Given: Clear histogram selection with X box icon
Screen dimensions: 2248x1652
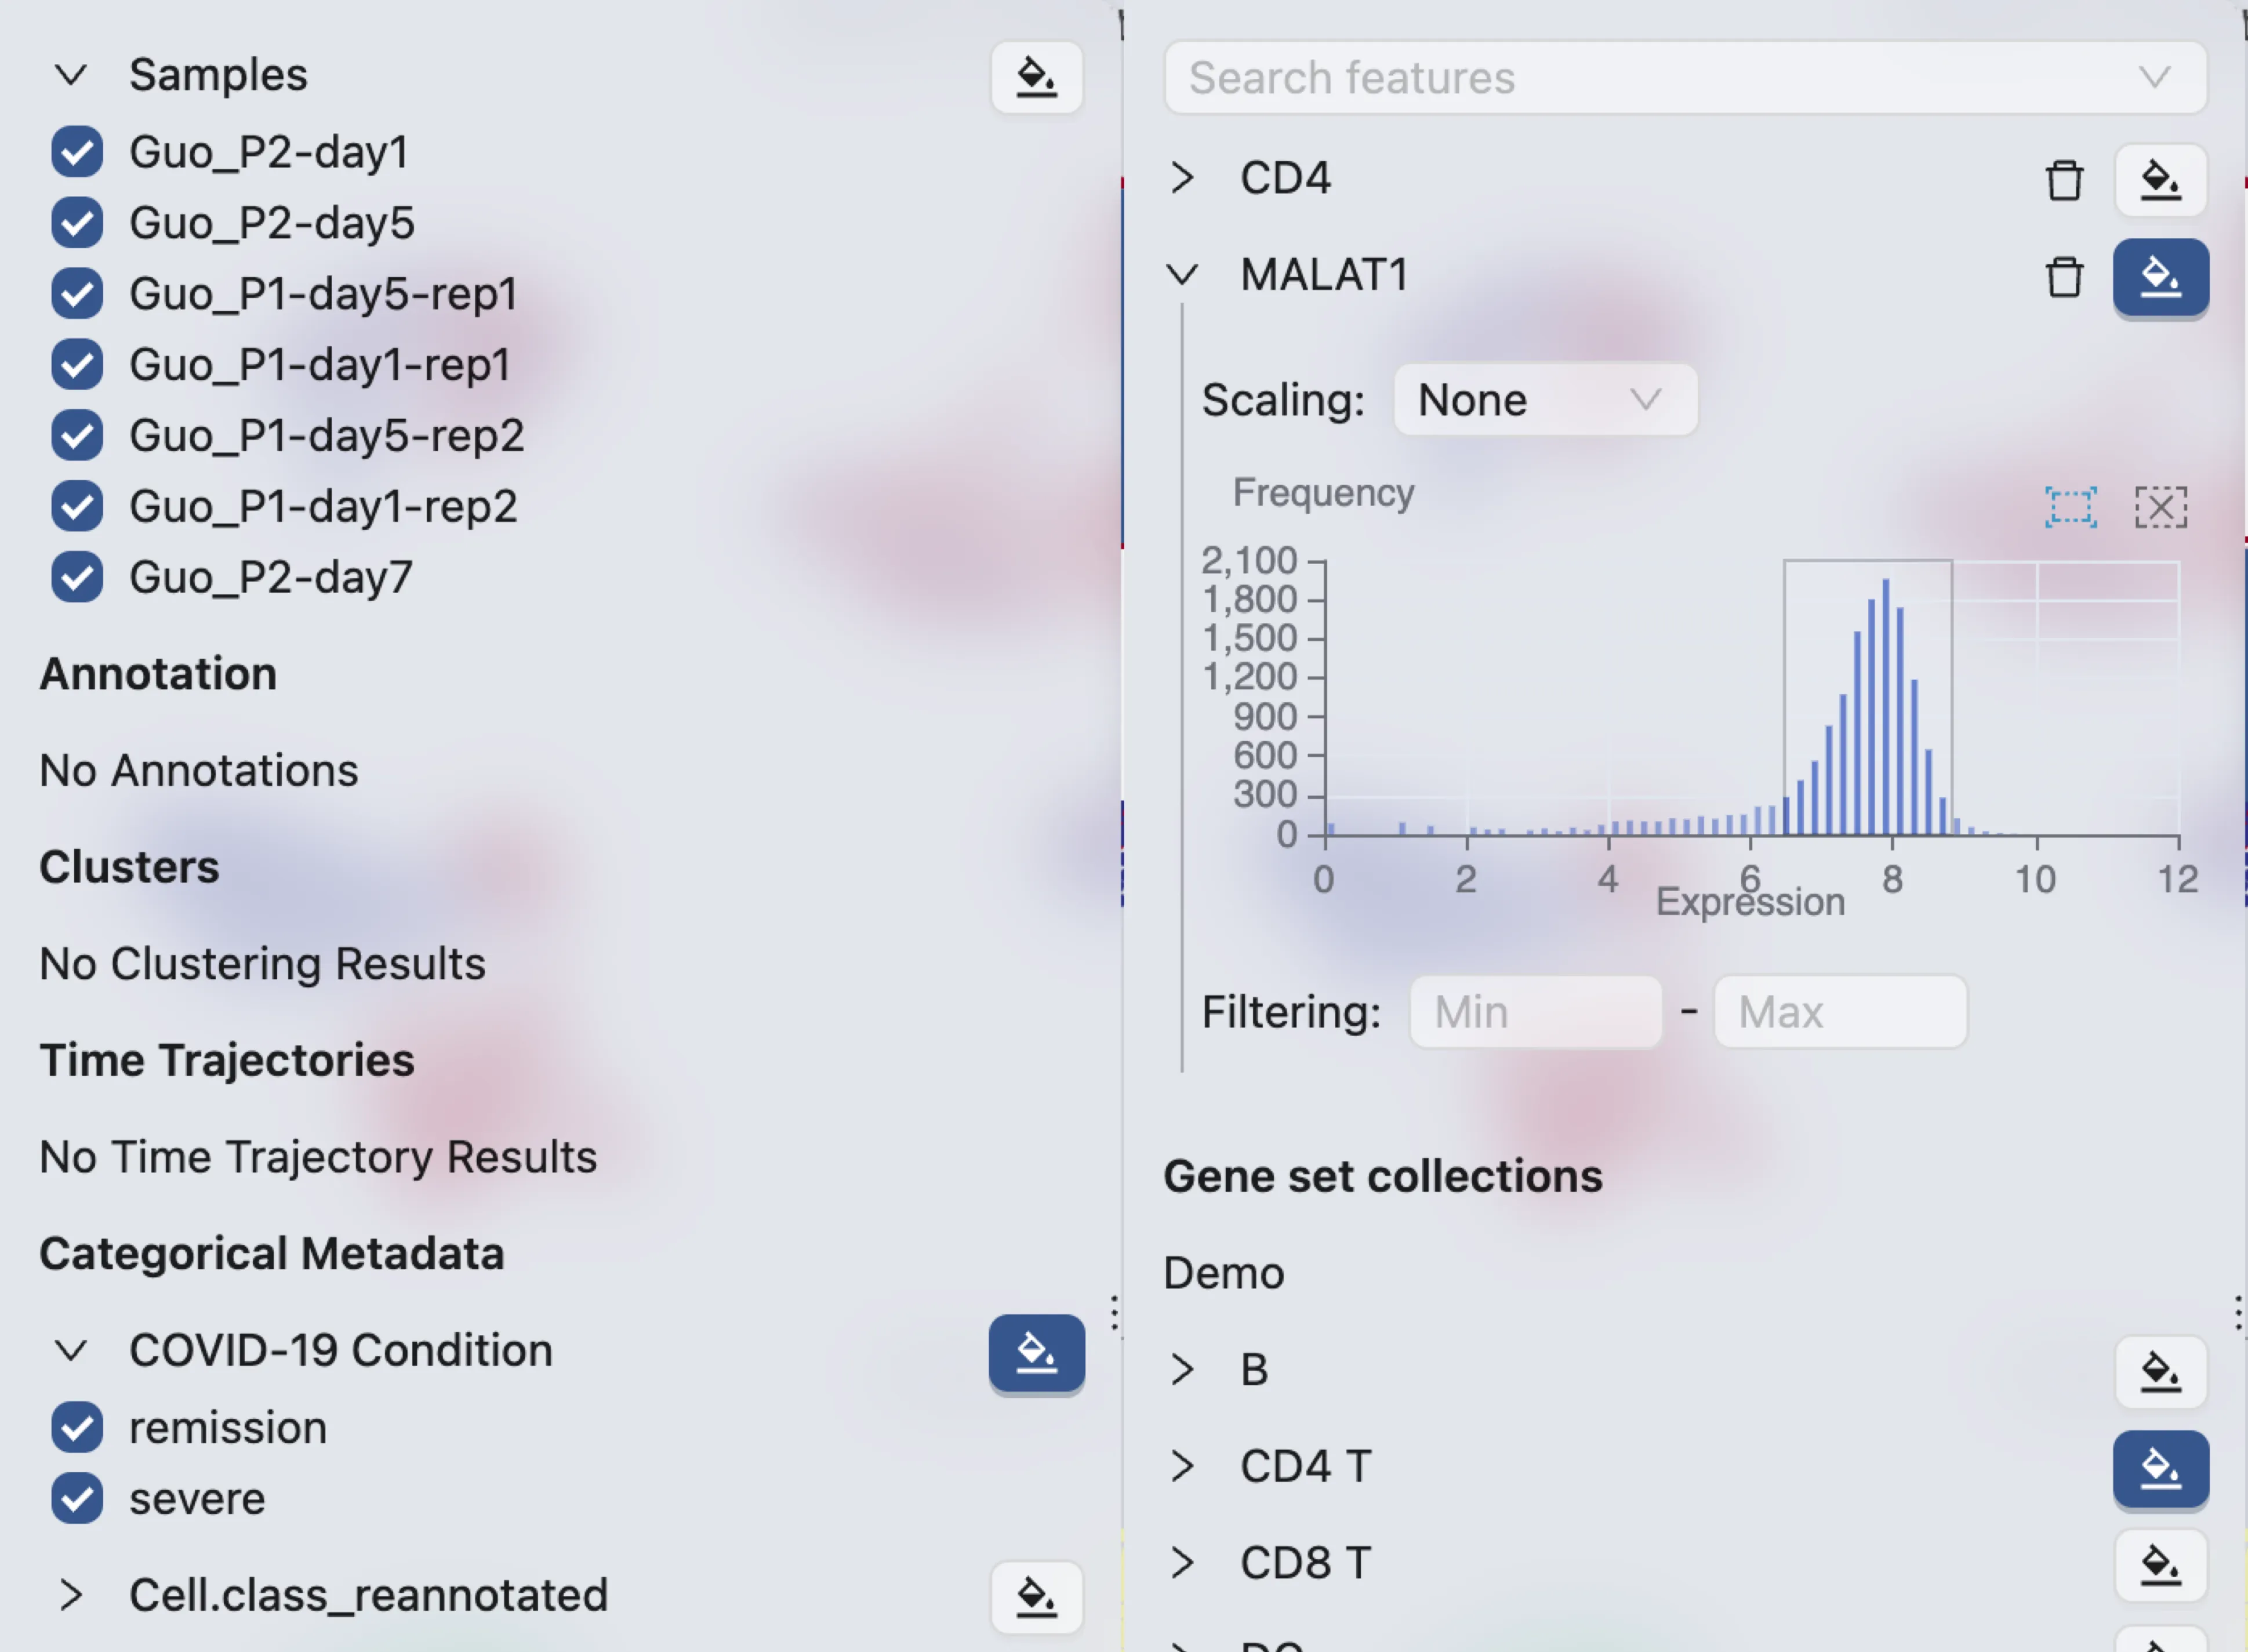Looking at the screenshot, I should point(2160,507).
